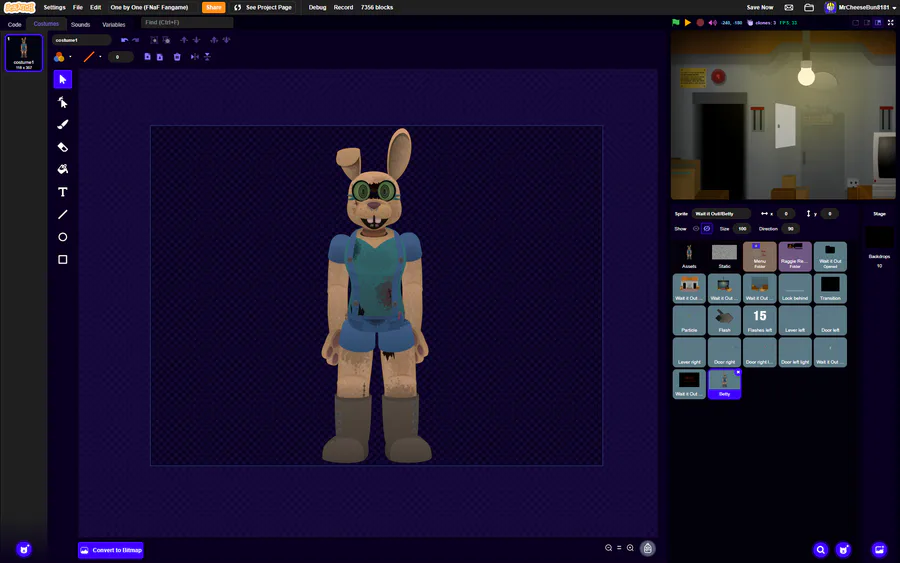Click the Find (Ctrl+F) search box
Screen dimensions: 900x563
(x=187, y=22)
